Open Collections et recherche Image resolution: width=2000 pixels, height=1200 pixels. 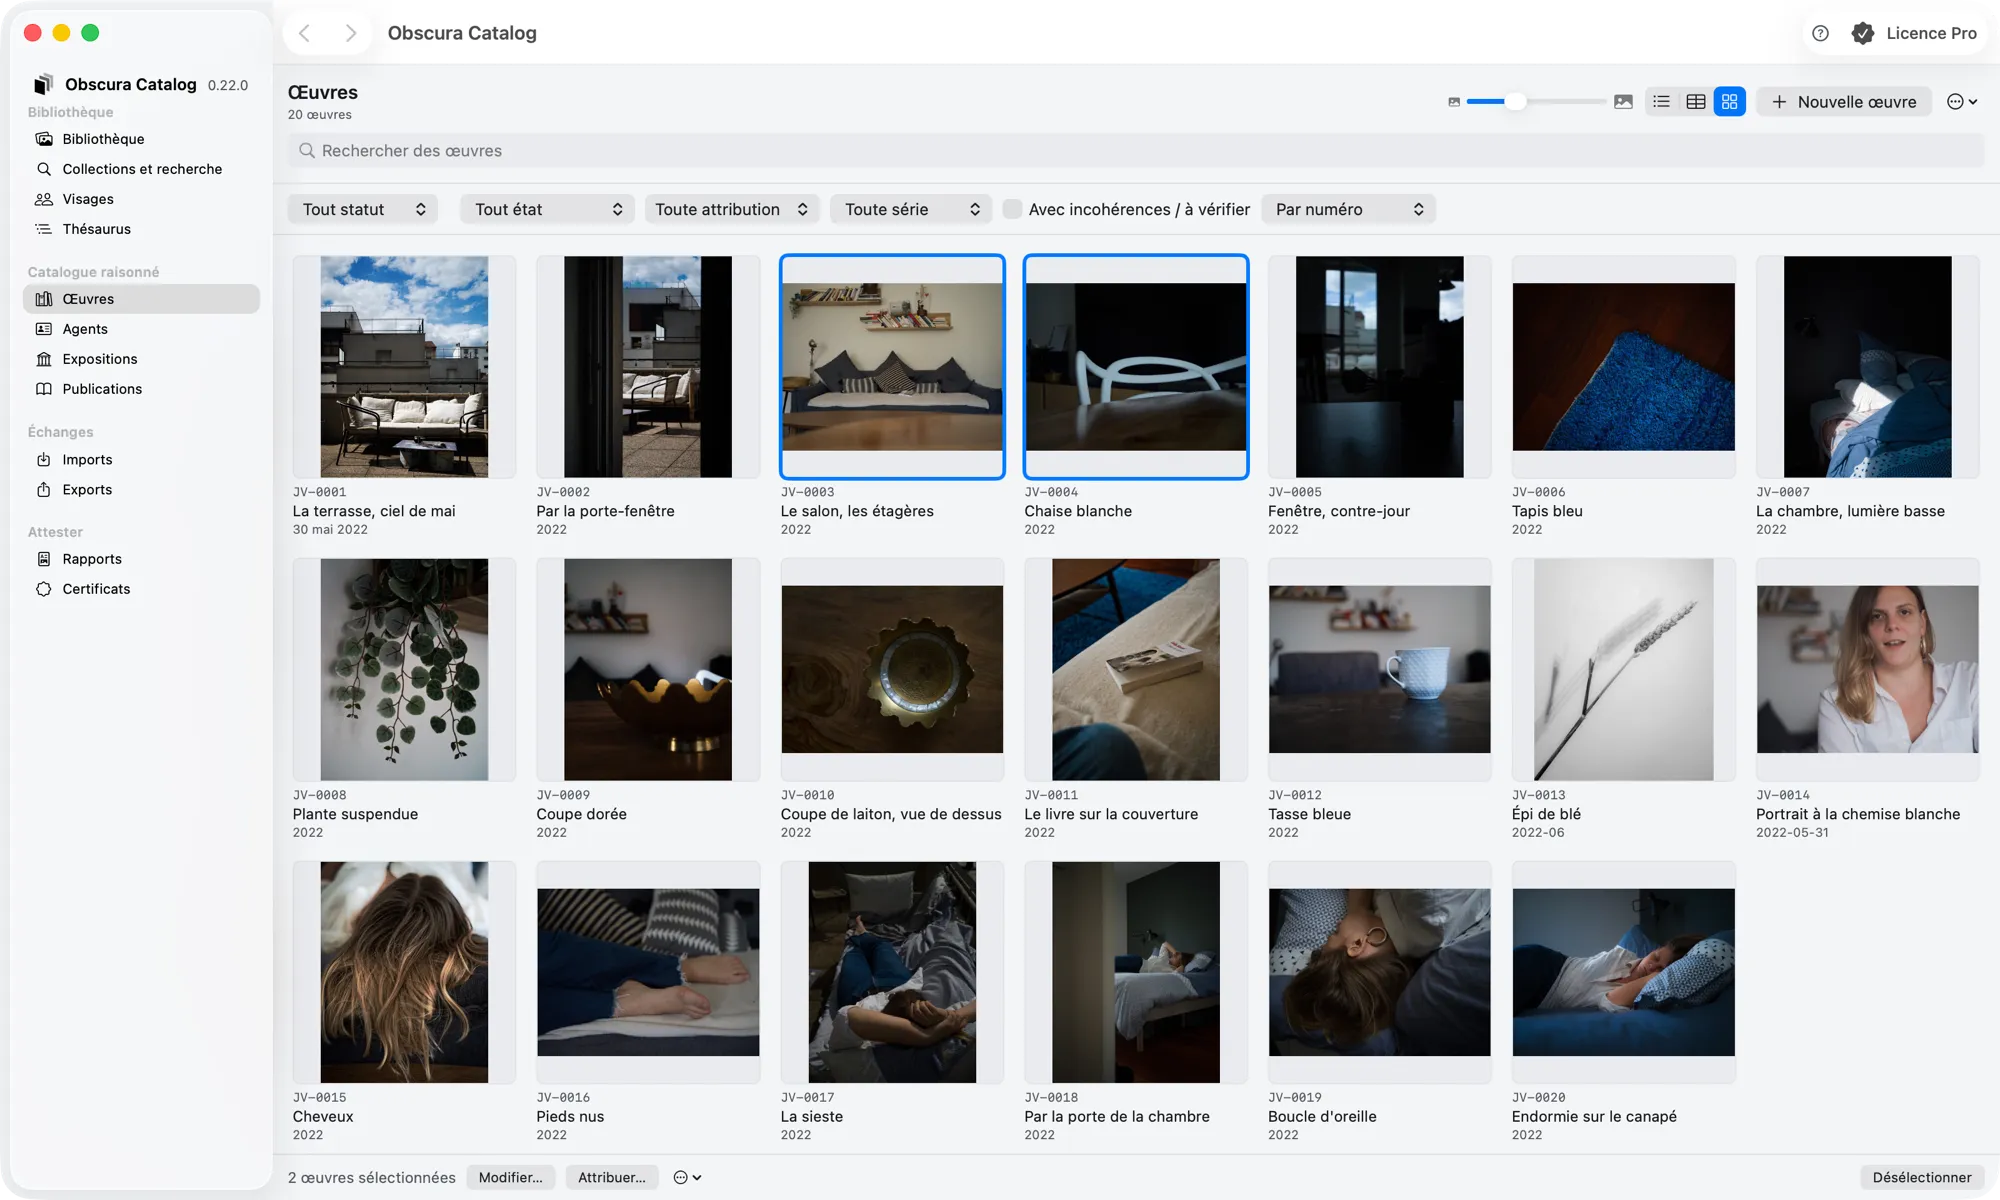coord(141,169)
